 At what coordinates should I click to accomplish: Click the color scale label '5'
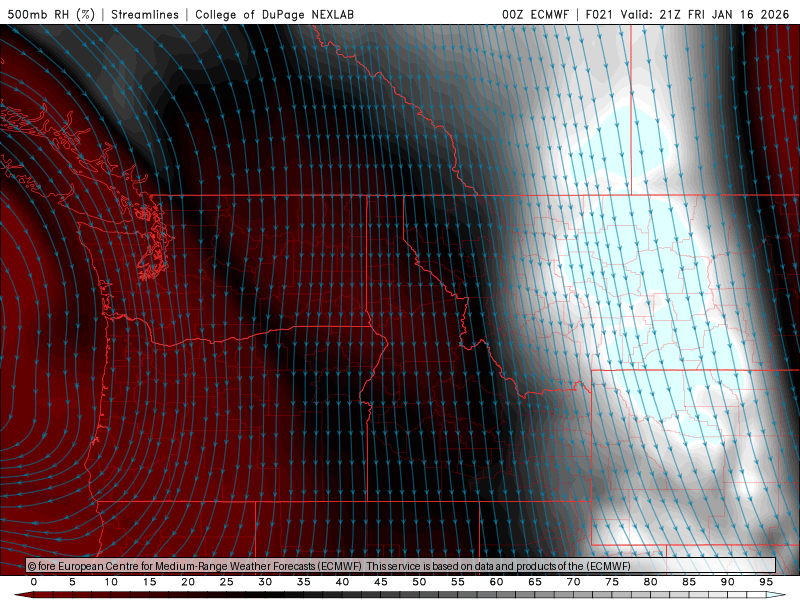click(72, 582)
